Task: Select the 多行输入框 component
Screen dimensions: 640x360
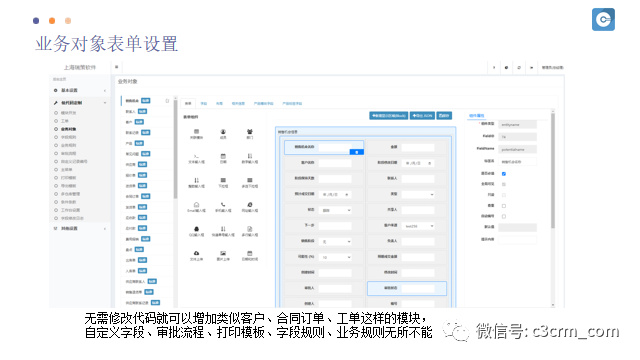Action: tap(249, 231)
